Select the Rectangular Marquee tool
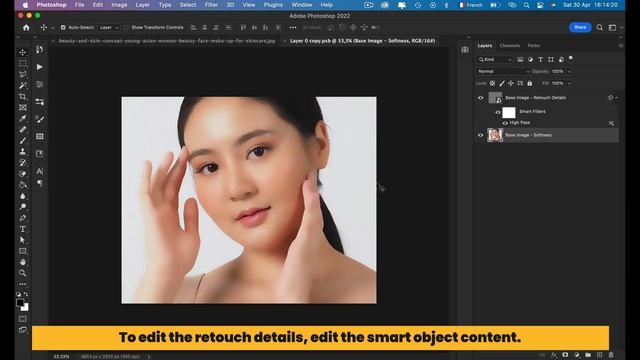640x360 pixels. point(23,63)
